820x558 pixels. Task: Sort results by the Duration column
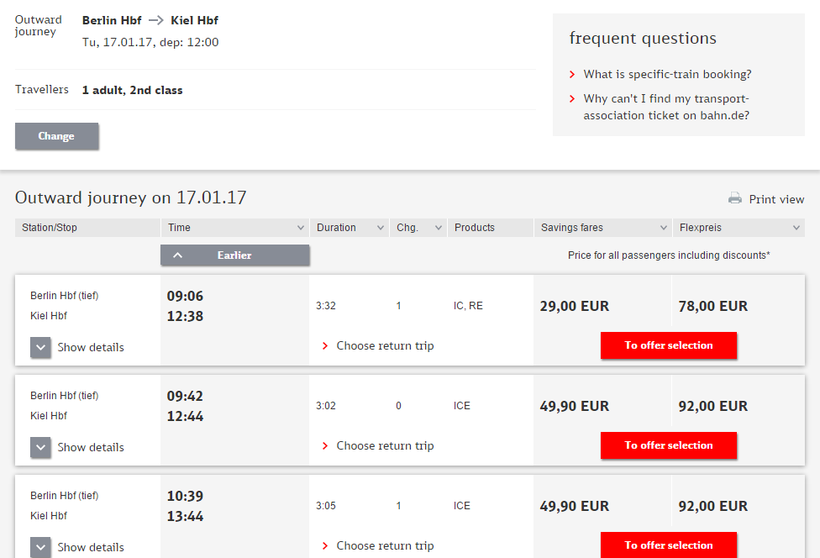349,228
